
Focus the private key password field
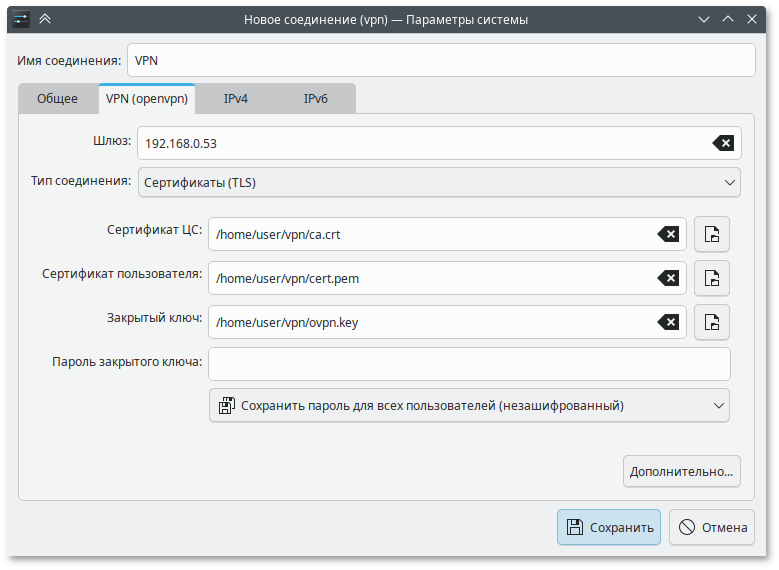(x=468, y=363)
